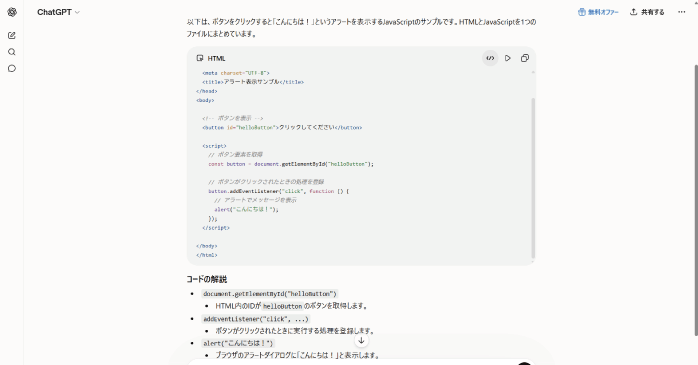Click the button.addEventListener code line
Image resolution: width=698 pixels, height=365 pixels.
click(x=279, y=191)
